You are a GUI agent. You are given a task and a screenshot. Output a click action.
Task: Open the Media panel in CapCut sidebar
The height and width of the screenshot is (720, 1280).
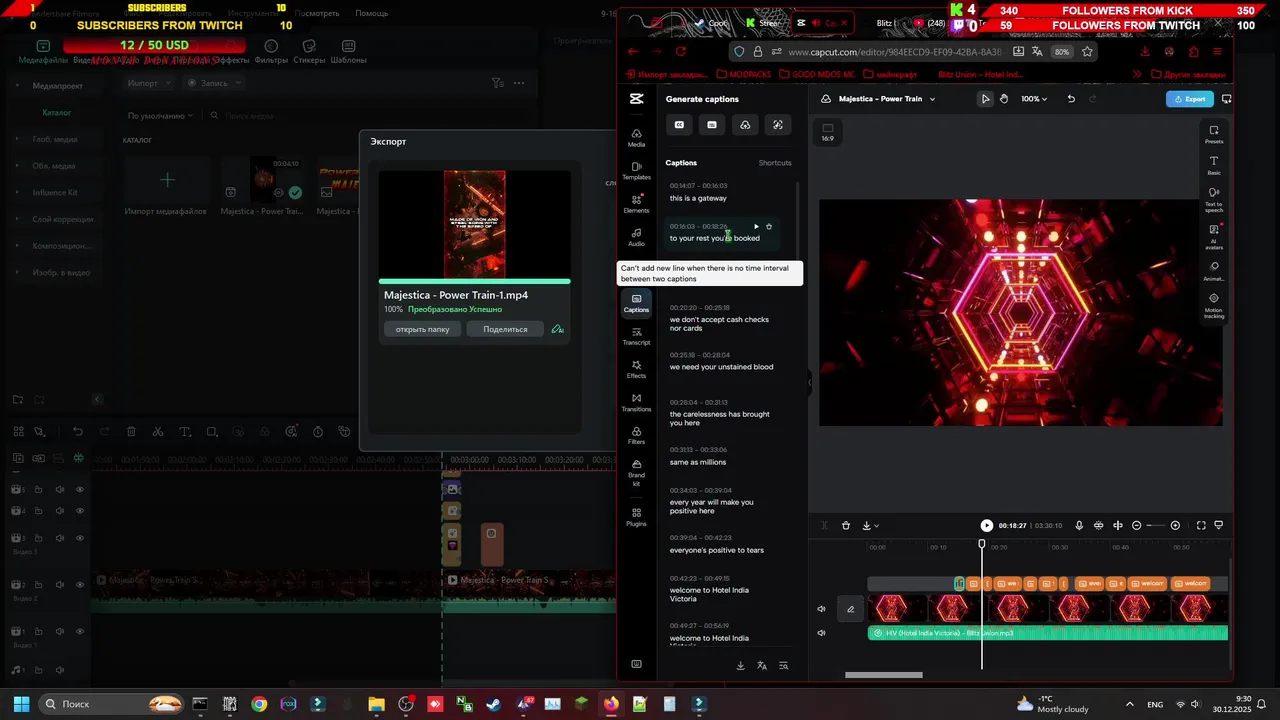pyautogui.click(x=636, y=138)
